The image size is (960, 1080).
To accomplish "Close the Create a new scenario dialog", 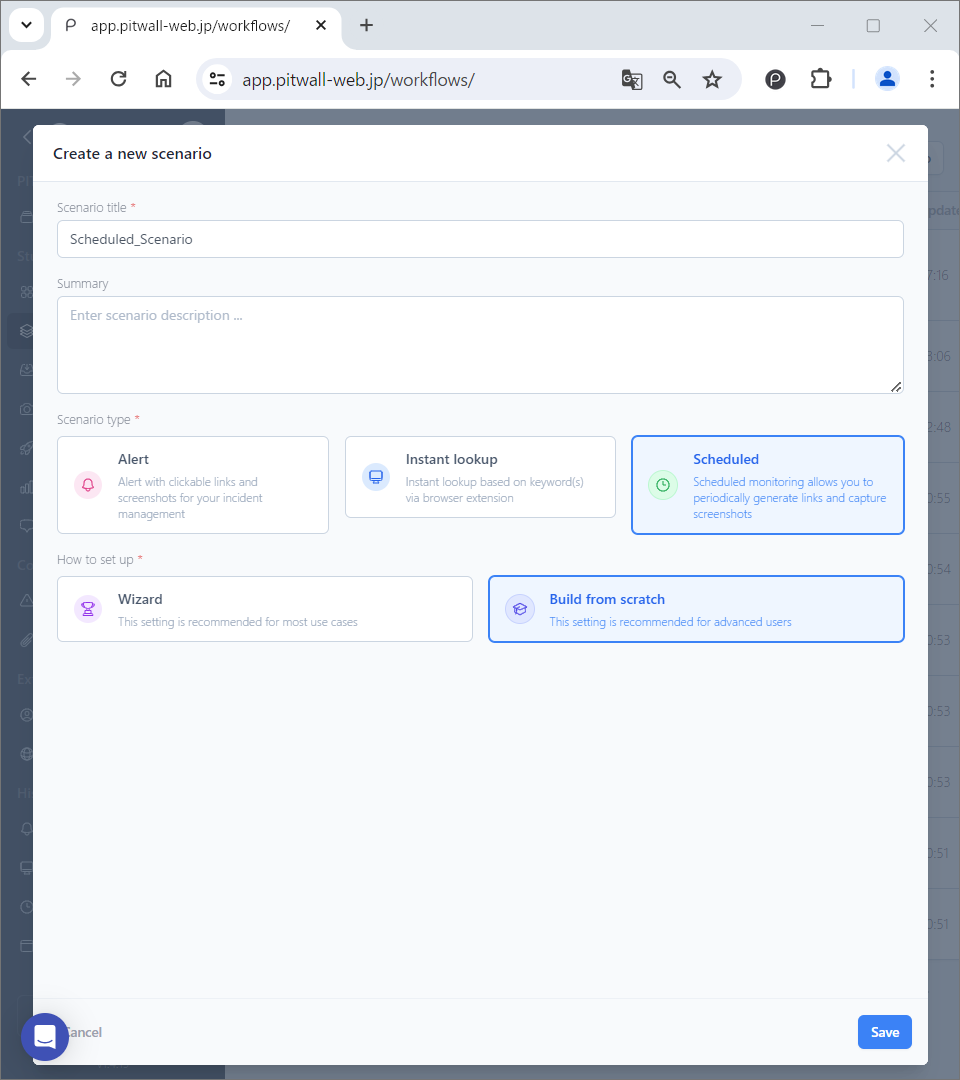I will (x=895, y=153).
